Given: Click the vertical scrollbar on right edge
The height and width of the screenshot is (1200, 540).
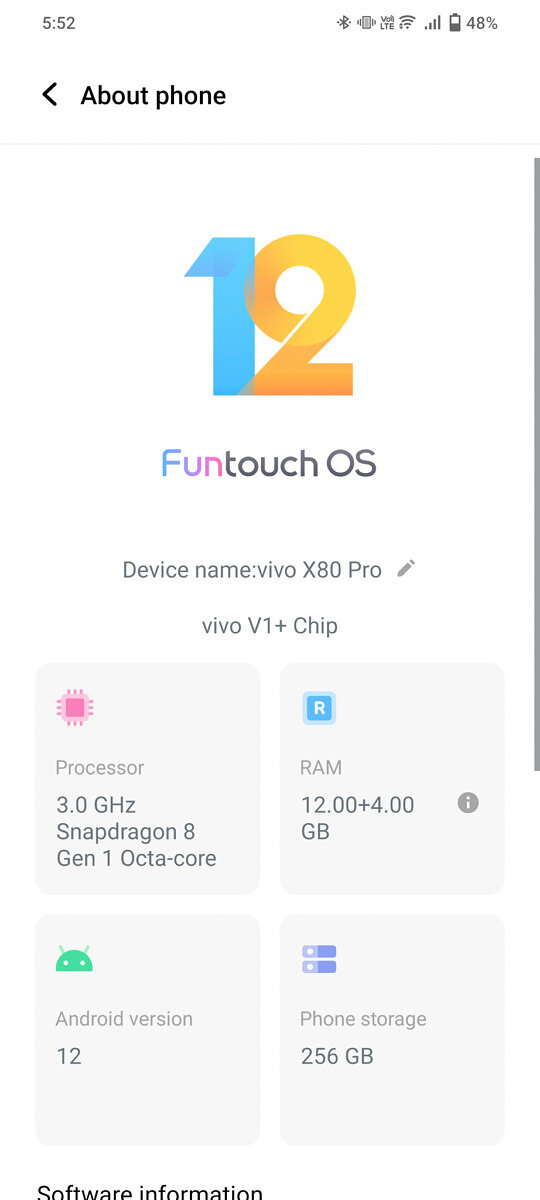Looking at the screenshot, I should (x=536, y=464).
